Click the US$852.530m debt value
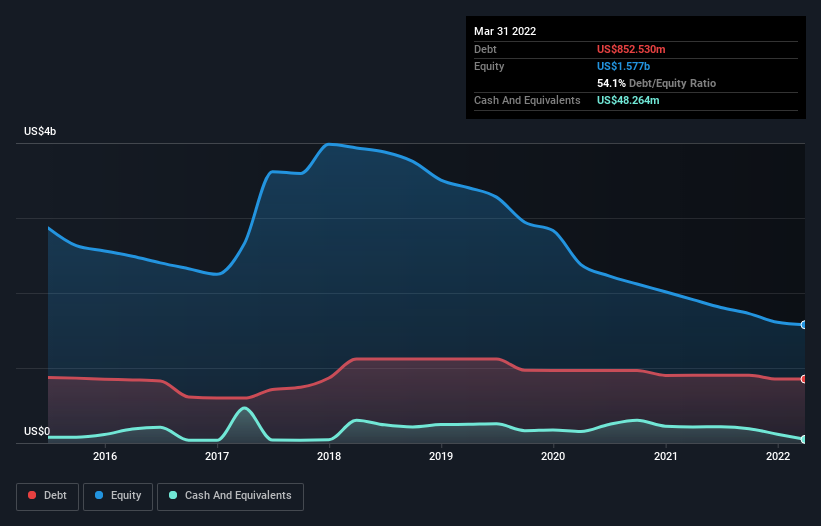 coord(631,49)
